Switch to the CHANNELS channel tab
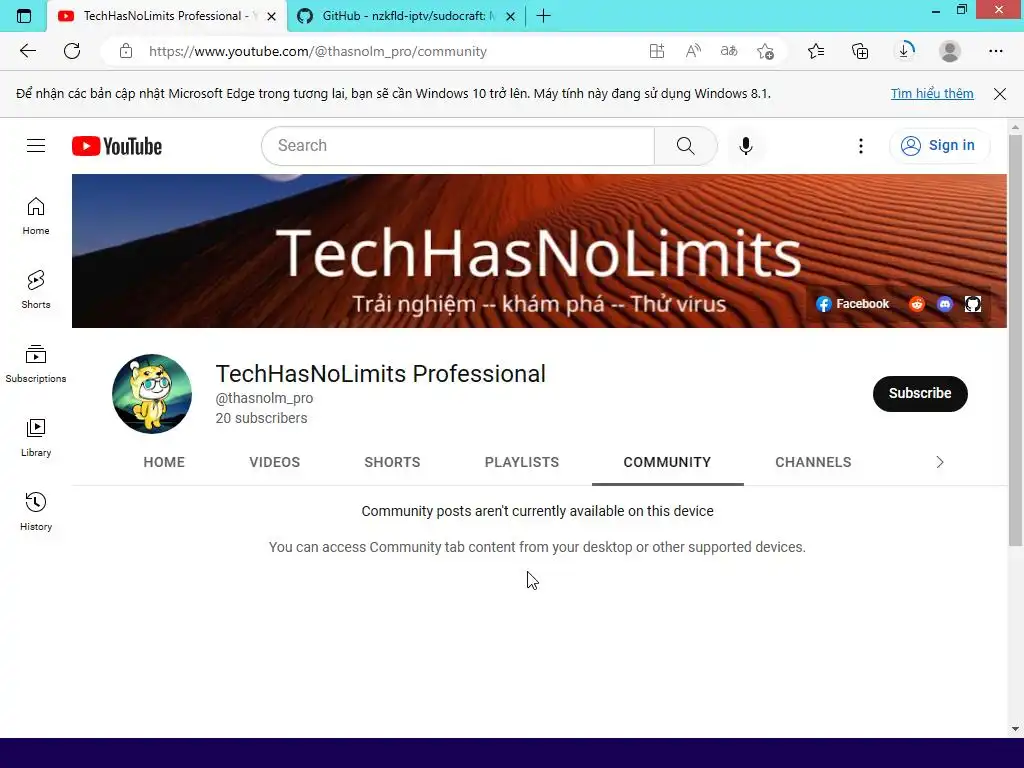 click(x=813, y=462)
